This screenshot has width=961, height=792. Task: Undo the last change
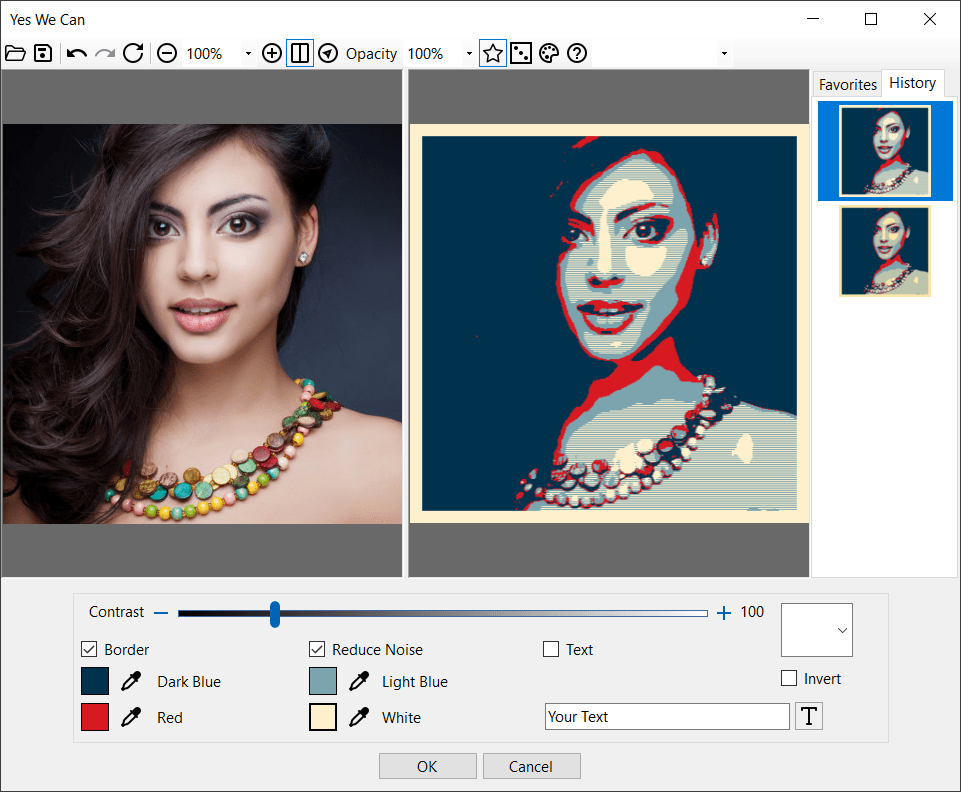click(x=77, y=54)
